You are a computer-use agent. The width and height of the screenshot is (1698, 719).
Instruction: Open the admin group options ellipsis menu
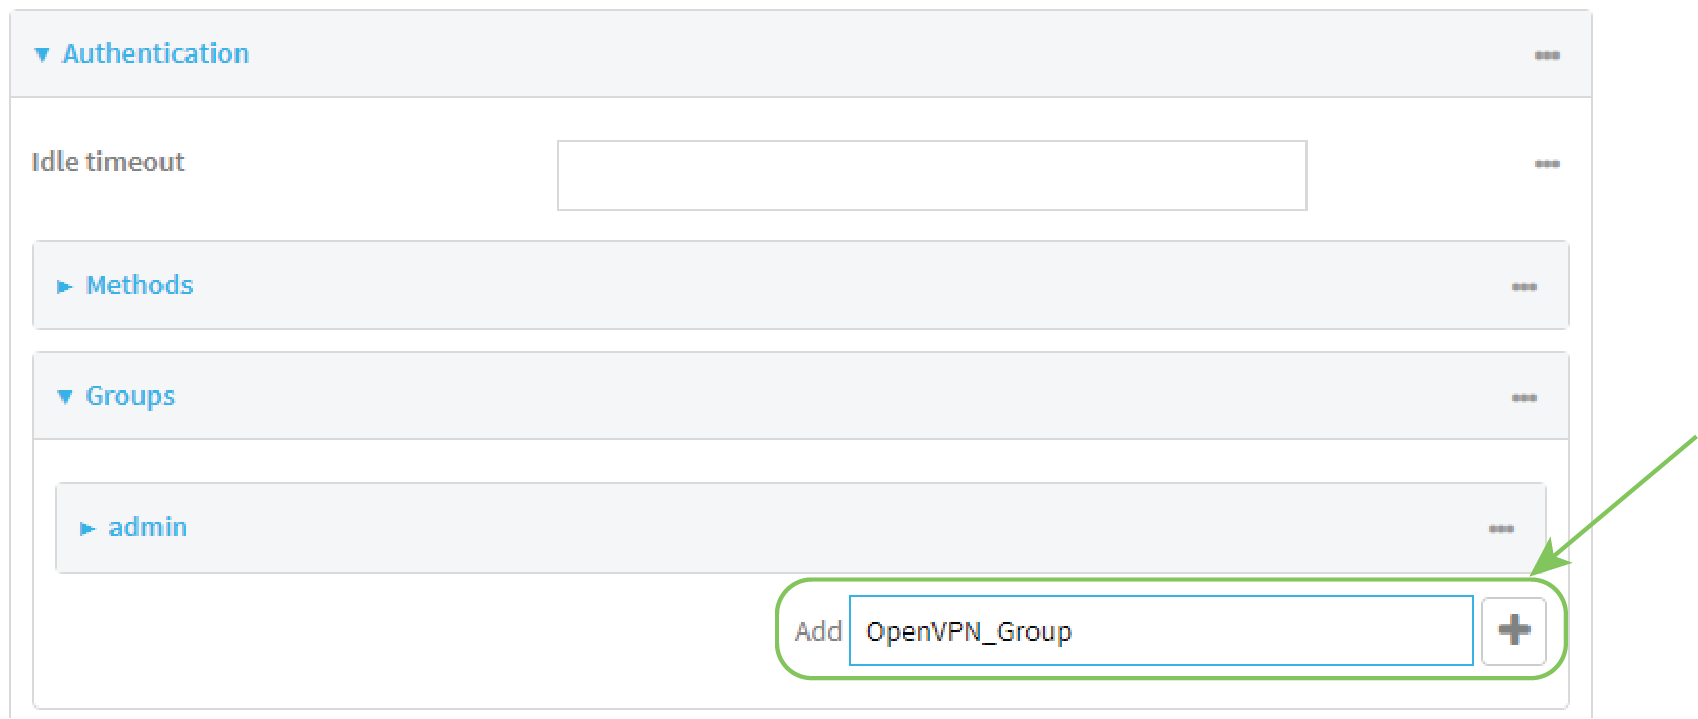(1500, 528)
